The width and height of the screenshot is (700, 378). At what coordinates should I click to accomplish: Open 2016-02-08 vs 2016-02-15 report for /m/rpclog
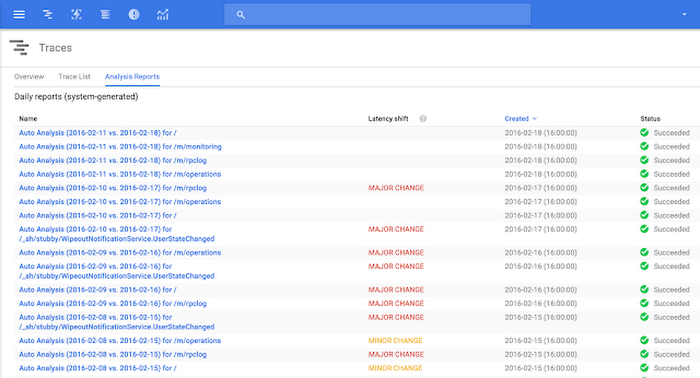point(113,354)
